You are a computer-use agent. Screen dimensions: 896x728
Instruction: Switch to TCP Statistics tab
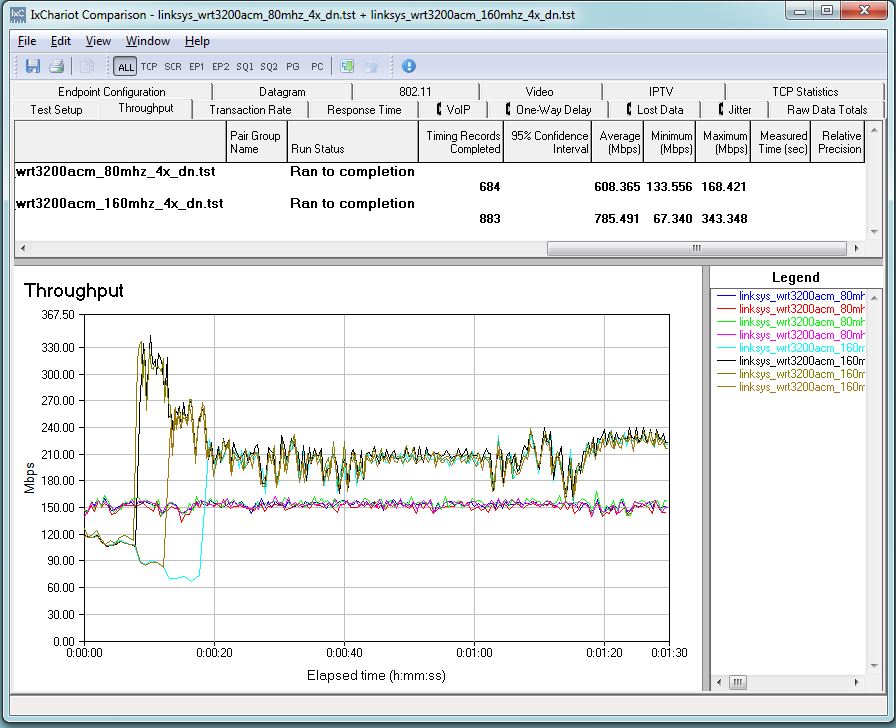(x=805, y=91)
